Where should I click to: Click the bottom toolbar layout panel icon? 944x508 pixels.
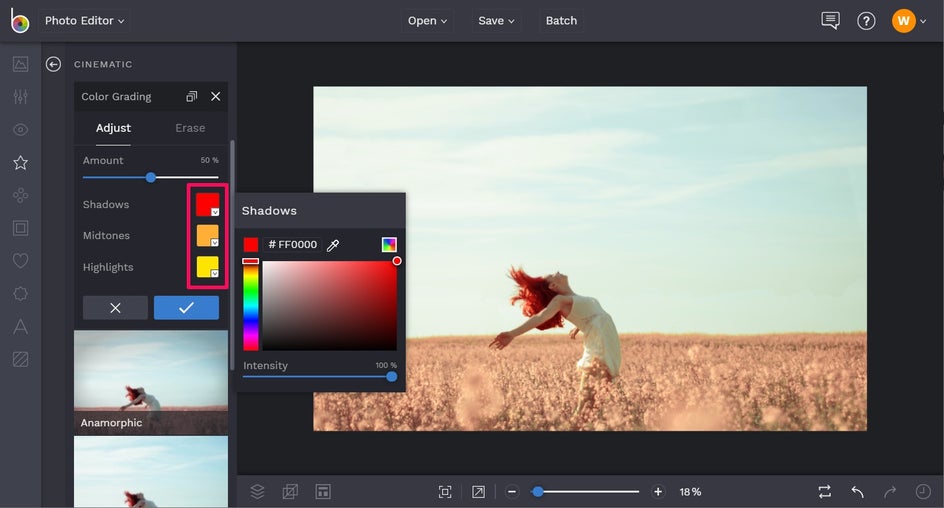(323, 492)
